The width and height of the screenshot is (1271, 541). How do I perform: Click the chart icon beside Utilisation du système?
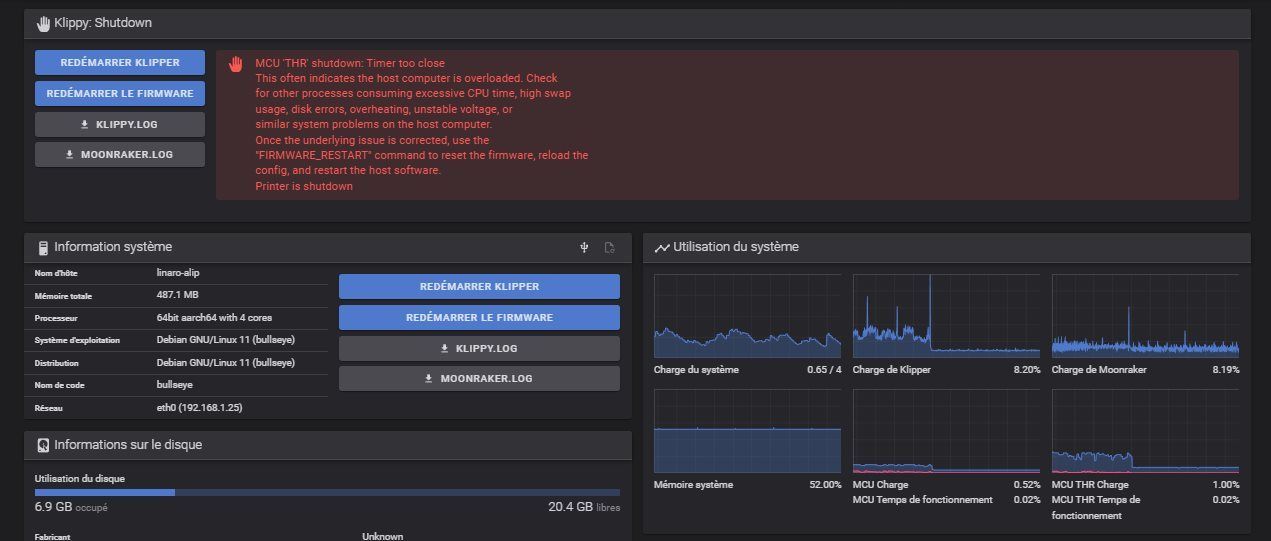coord(661,248)
